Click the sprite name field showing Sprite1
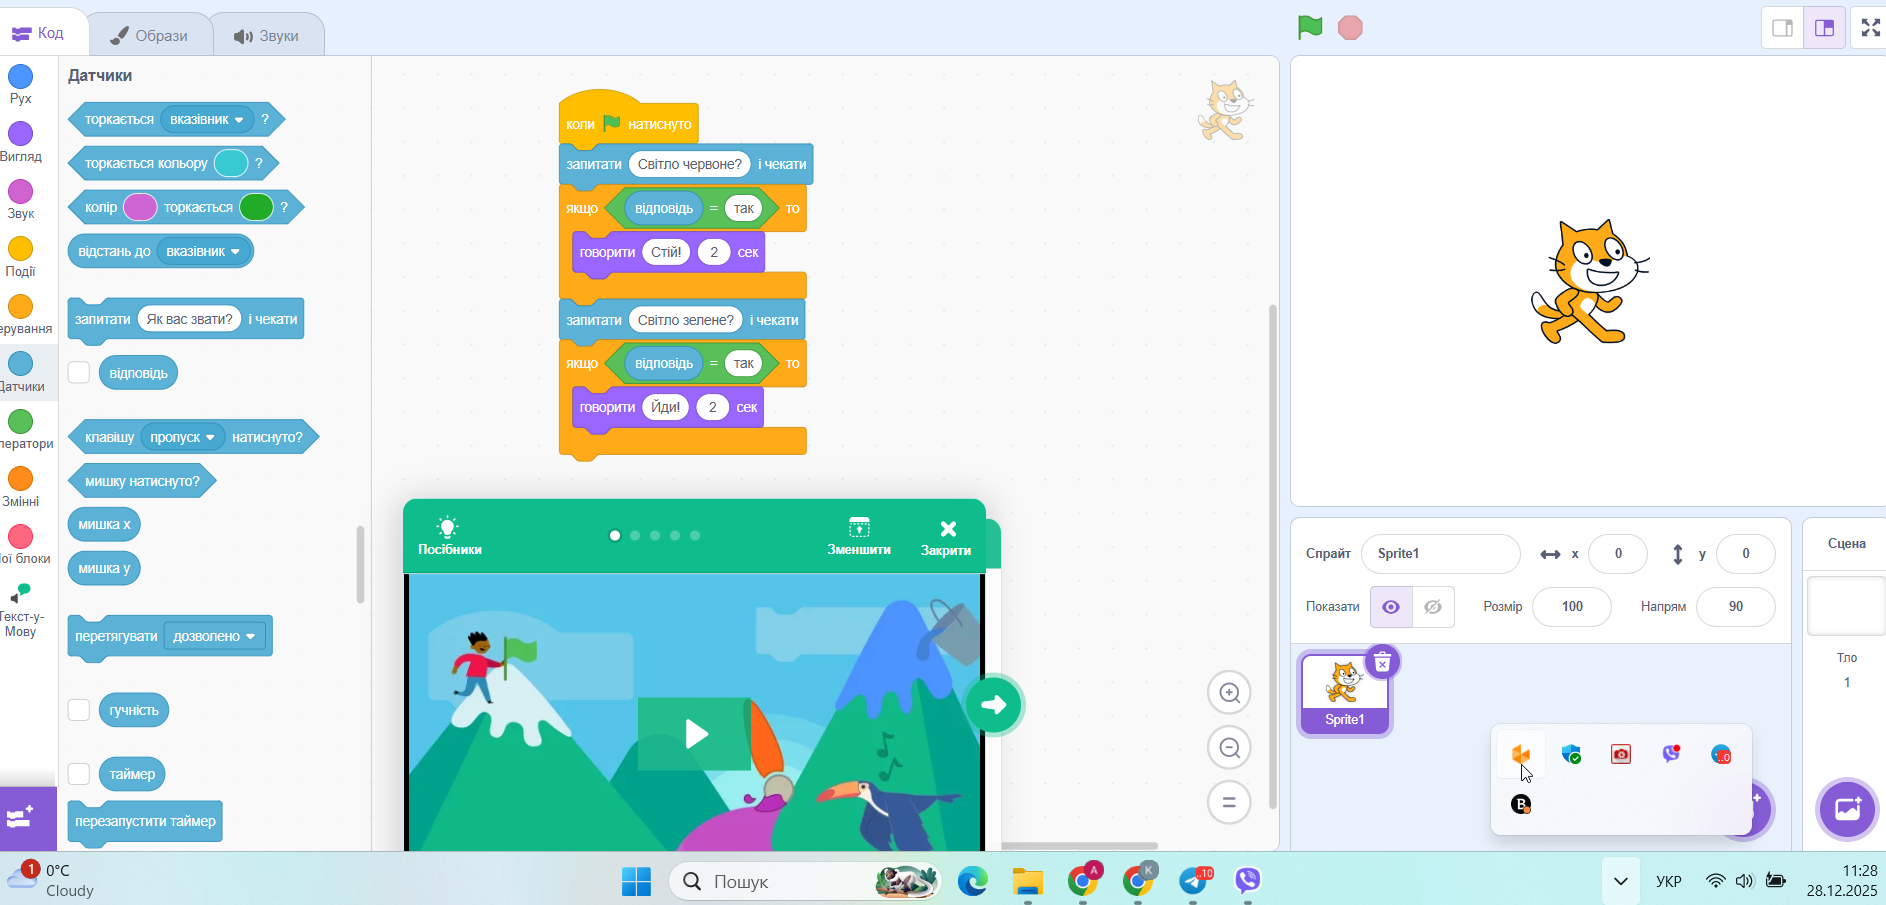 (1440, 554)
